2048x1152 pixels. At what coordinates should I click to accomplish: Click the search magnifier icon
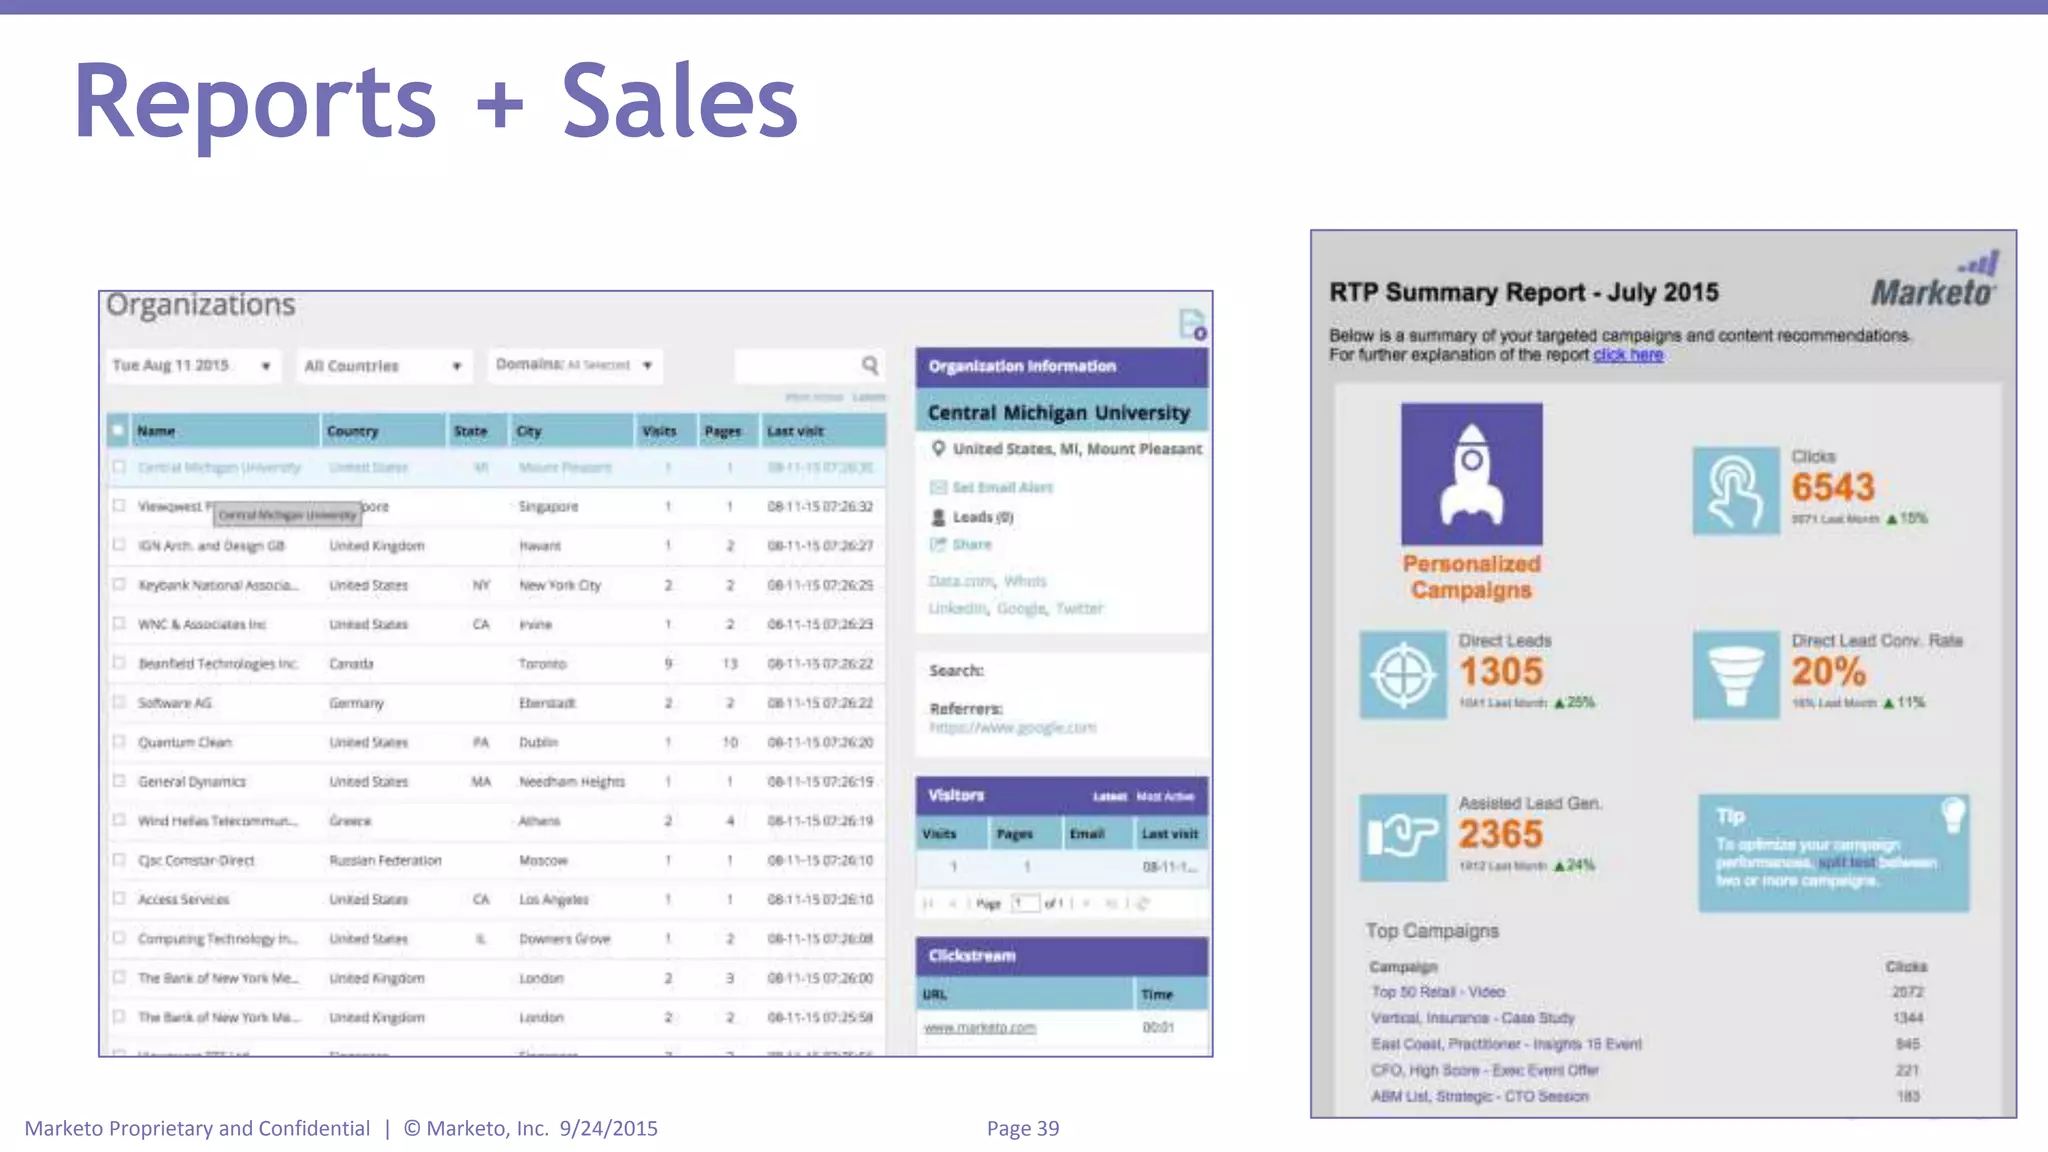point(870,365)
